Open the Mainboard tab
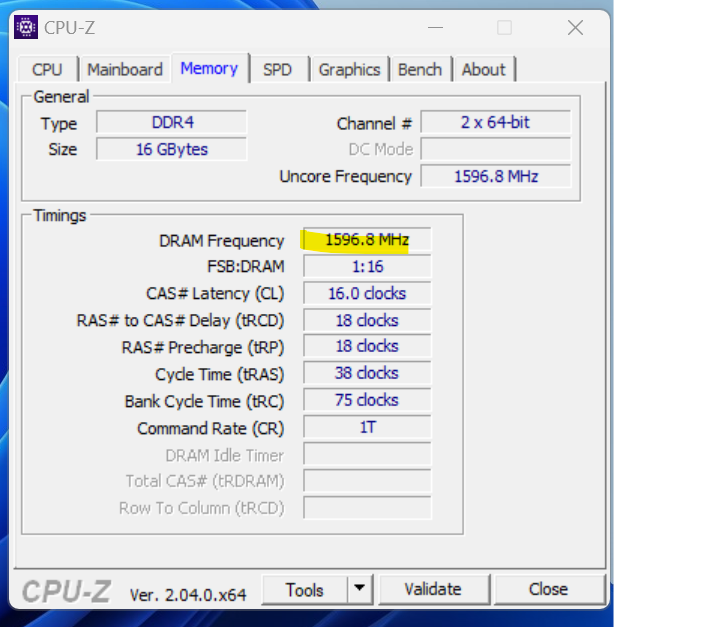 (x=125, y=70)
